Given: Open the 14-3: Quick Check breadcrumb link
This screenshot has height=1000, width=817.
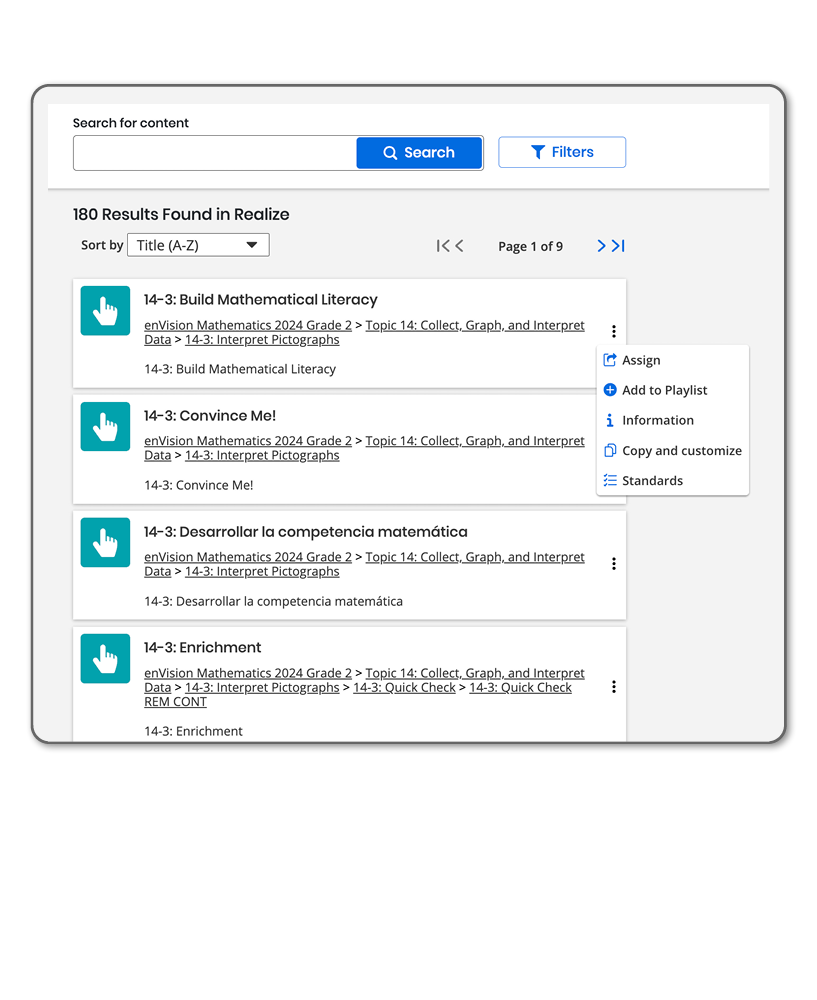Looking at the screenshot, I should pos(404,688).
